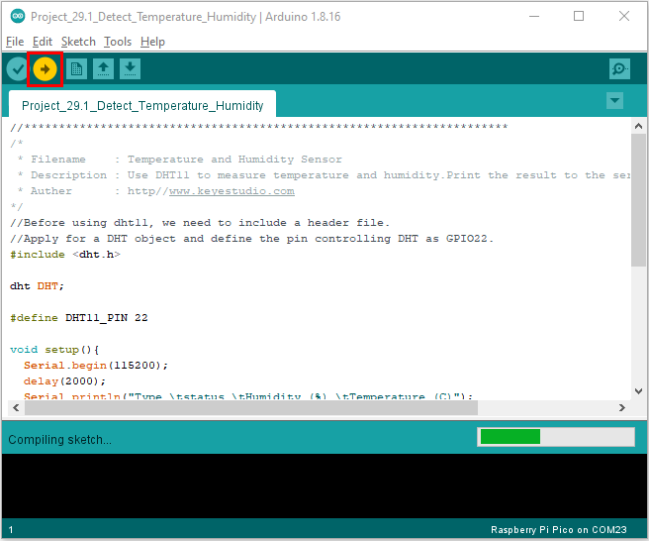Screen dimensions: 650x541
Task: Close the Arduino window
Action: [624, 16]
